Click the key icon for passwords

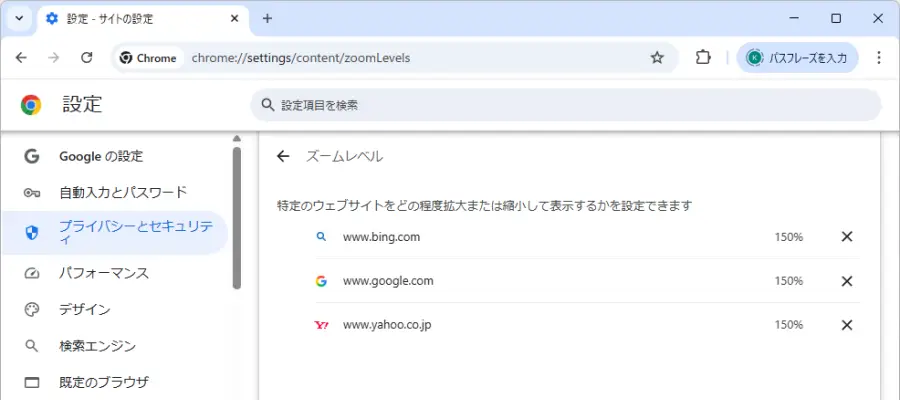click(x=32, y=193)
